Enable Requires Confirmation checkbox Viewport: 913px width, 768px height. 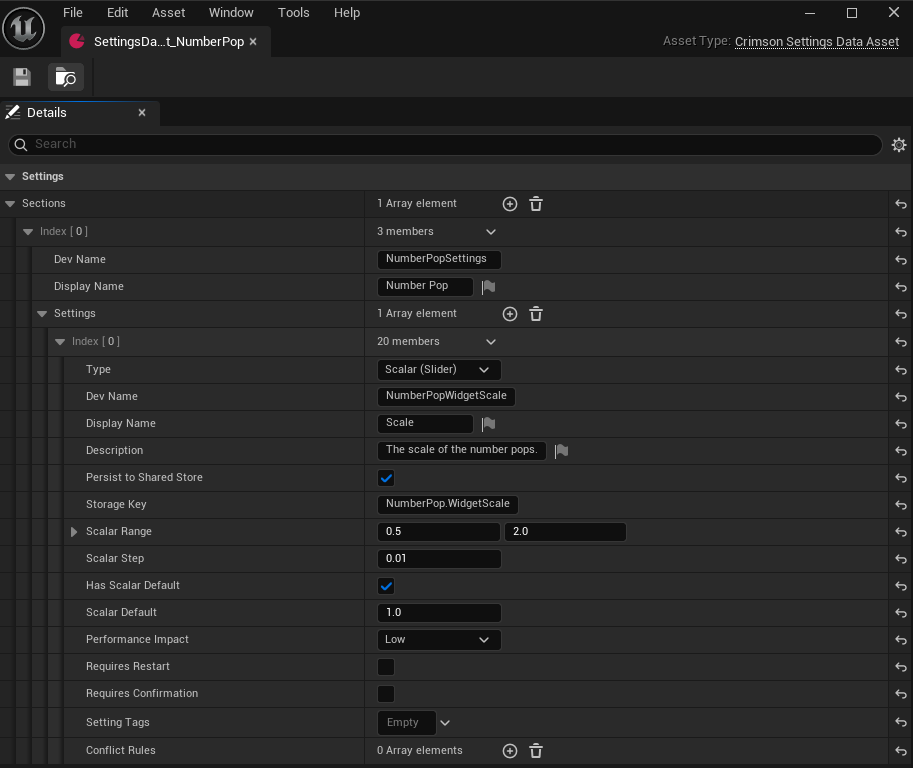click(x=386, y=693)
